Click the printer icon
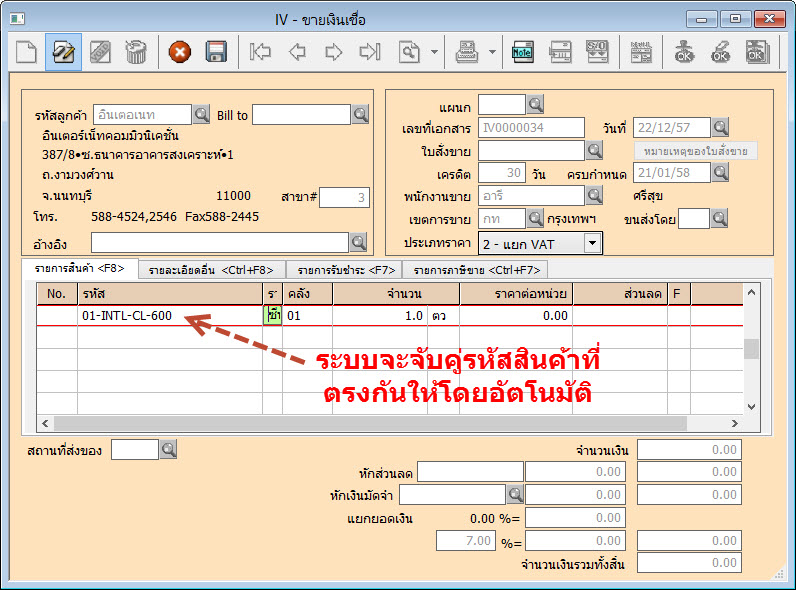Image resolution: width=796 pixels, height=590 pixels. (x=467, y=52)
